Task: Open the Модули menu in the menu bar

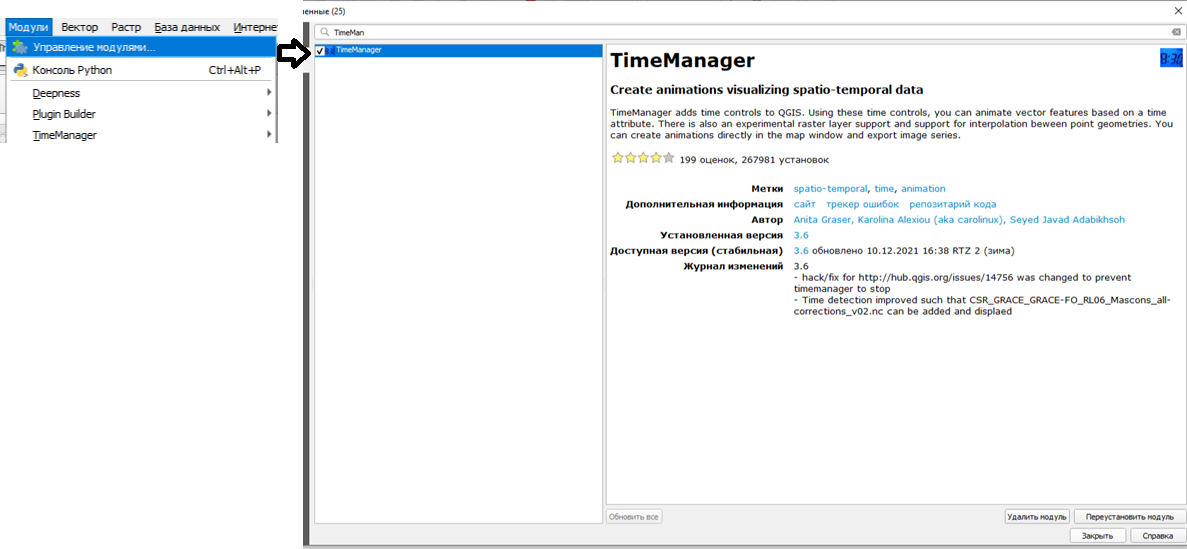Action: click(x=29, y=27)
